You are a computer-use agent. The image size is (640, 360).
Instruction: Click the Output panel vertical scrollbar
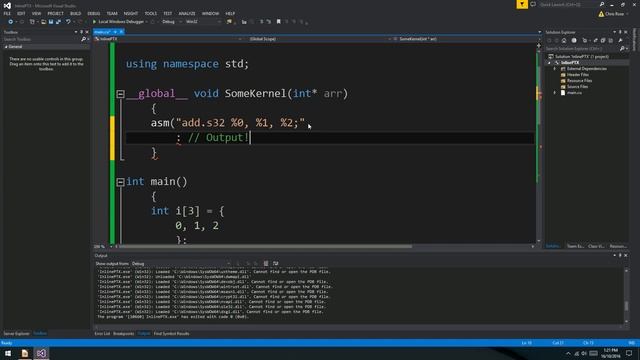[x=626, y=305]
